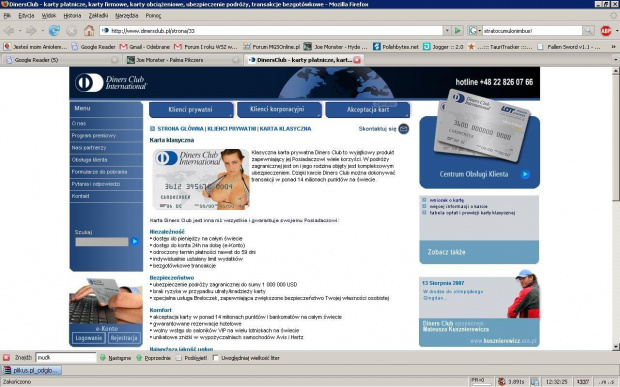Expand the tab list dropdown arrow
Viewport: 620px width, 387px height.
coord(616,60)
